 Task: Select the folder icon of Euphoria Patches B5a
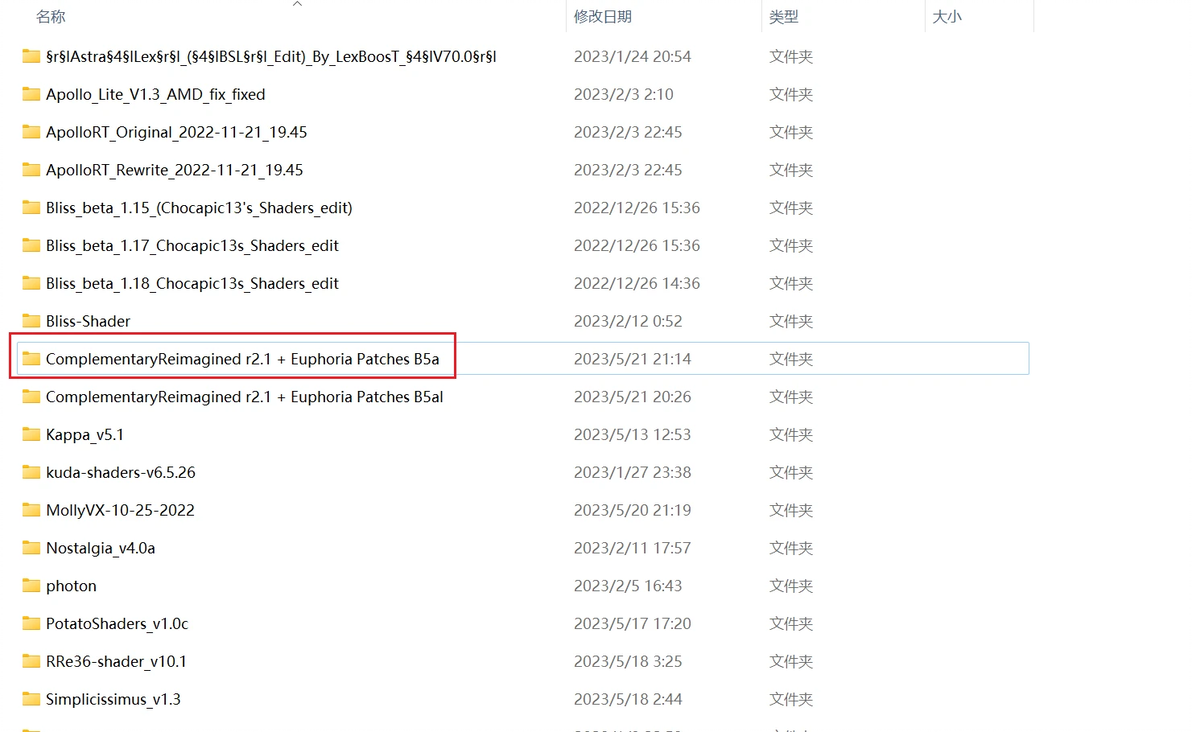(x=31, y=359)
